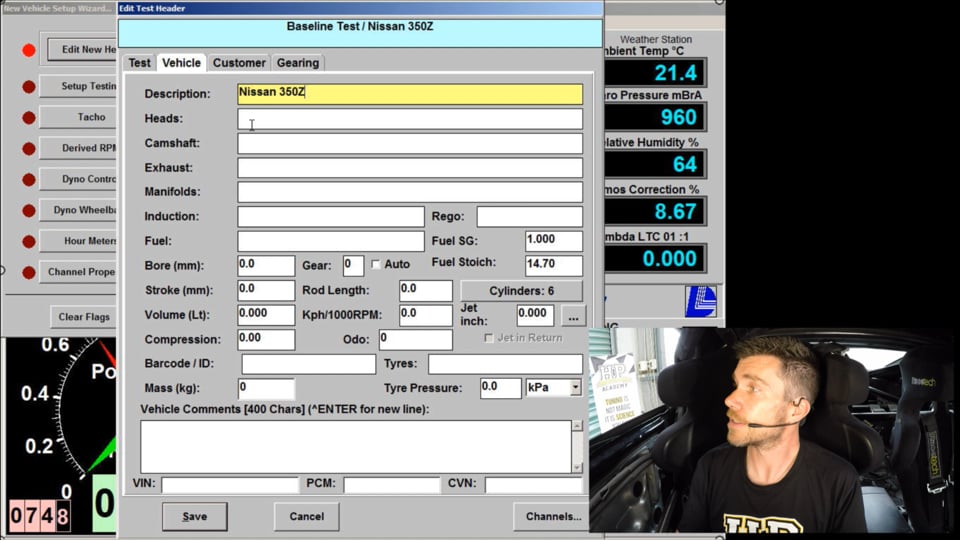Click the Barcode / ID field
Screen dimensions: 960x540
(x=308, y=364)
